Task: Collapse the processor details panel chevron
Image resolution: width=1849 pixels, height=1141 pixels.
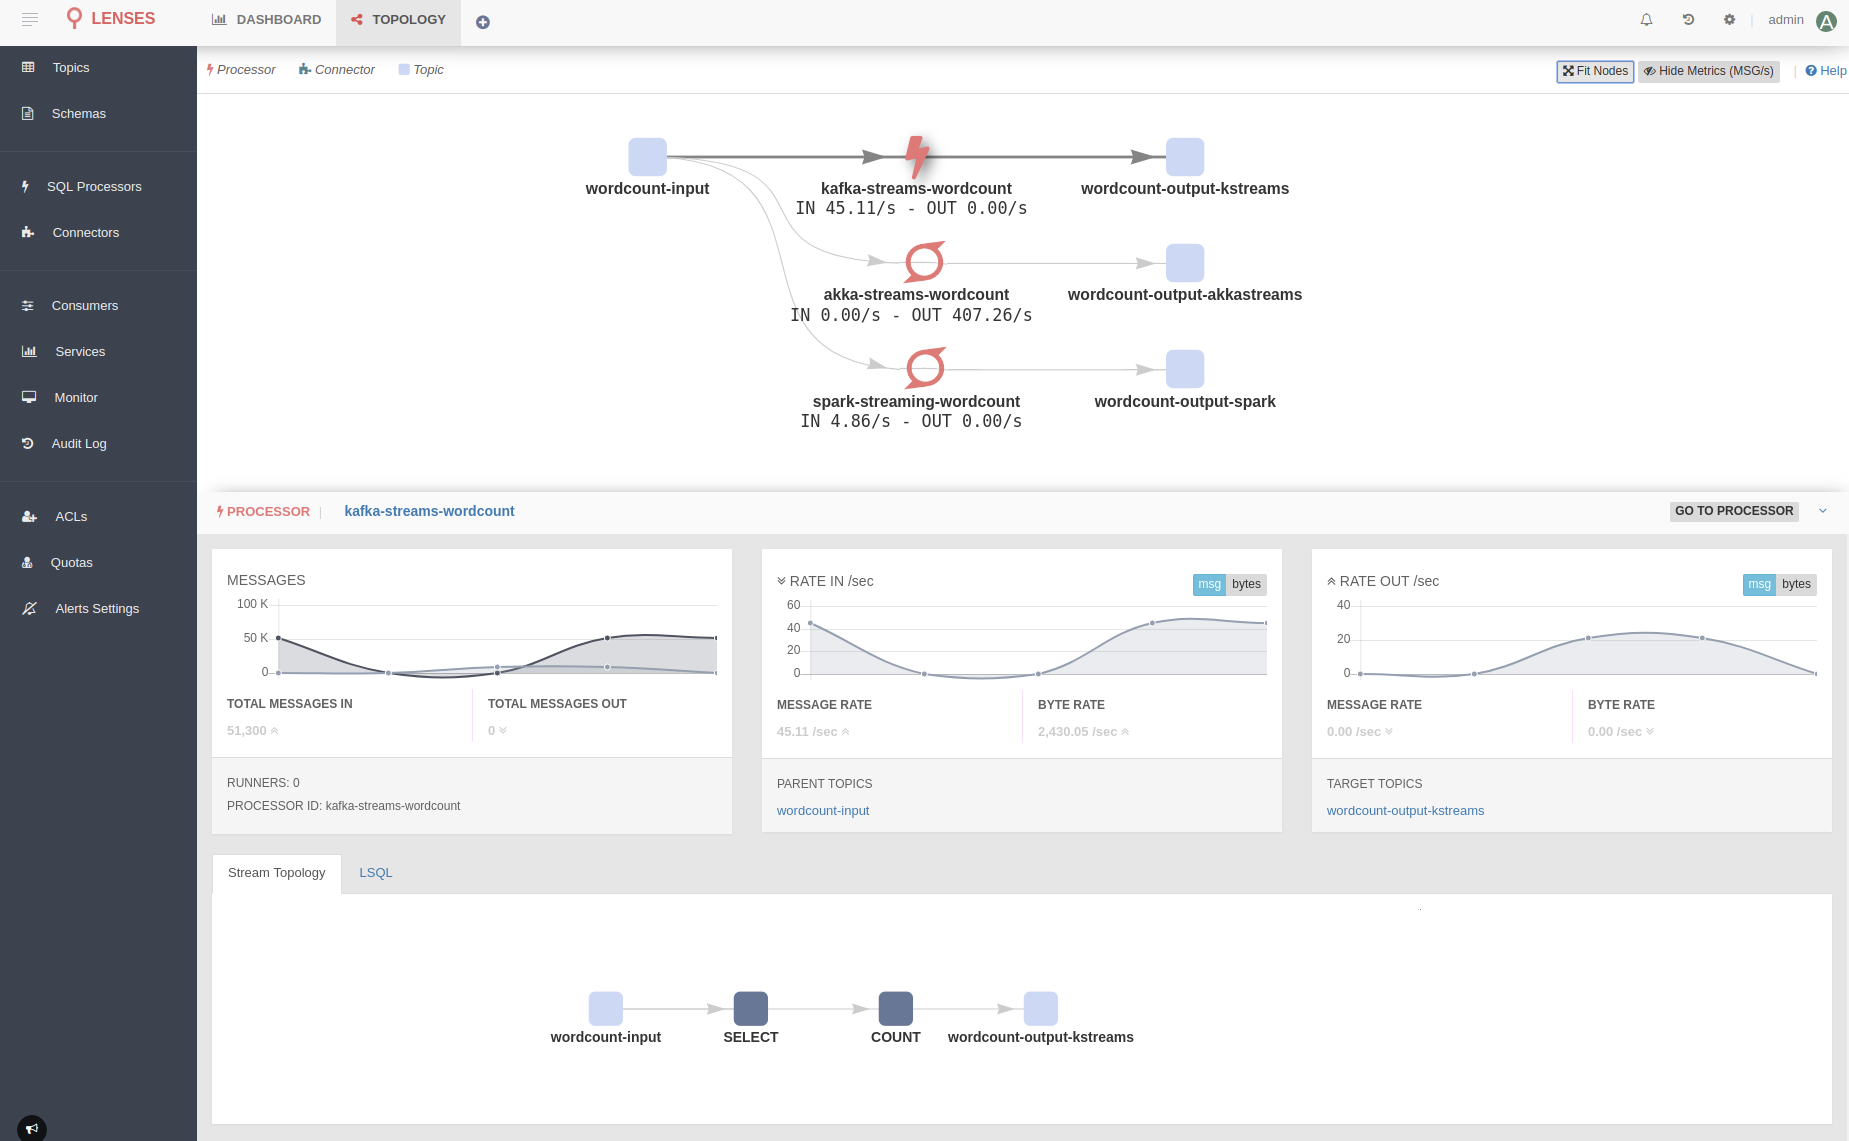Action: pos(1823,511)
